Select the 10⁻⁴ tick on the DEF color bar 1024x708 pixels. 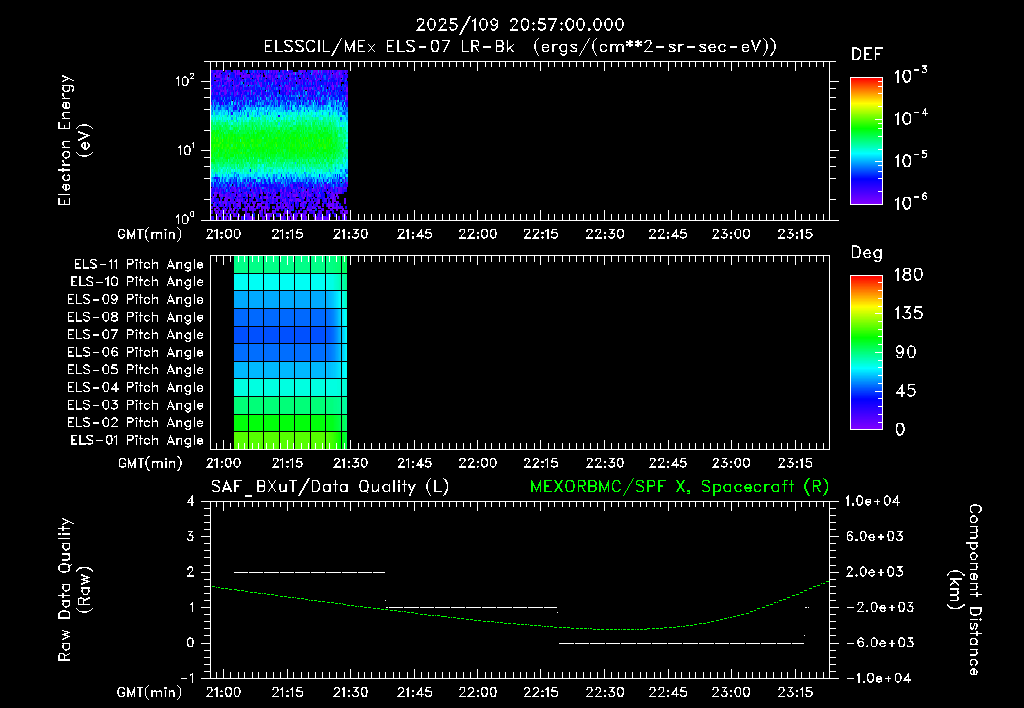pos(910,118)
